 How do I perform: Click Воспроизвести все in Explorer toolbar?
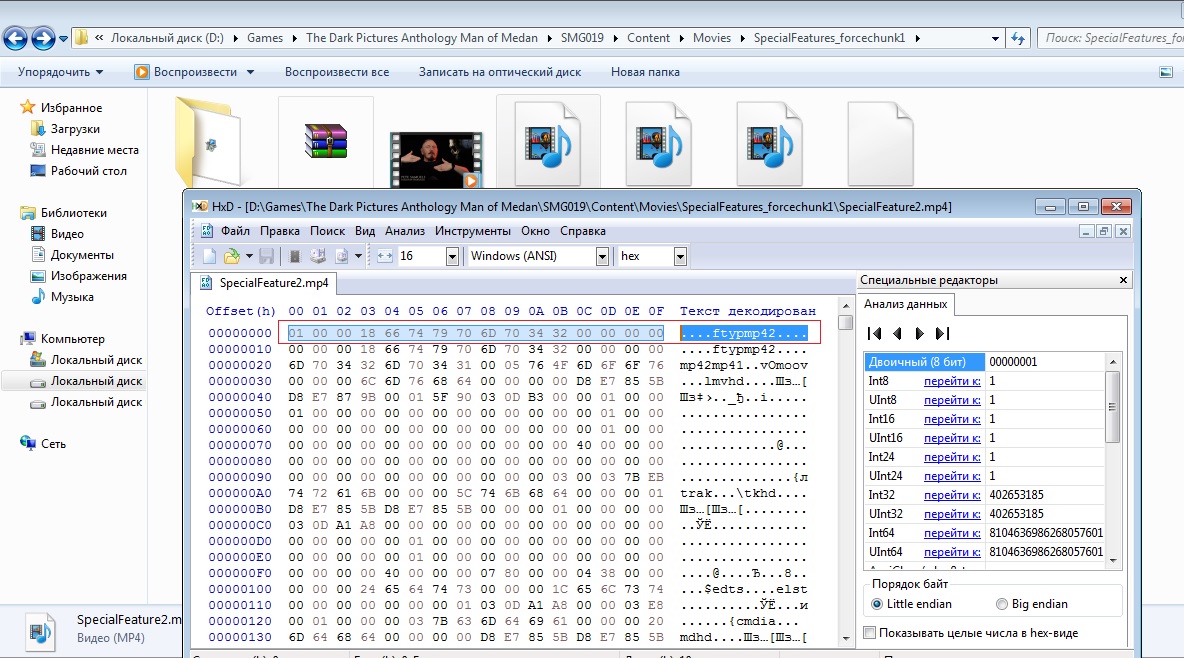pos(336,72)
